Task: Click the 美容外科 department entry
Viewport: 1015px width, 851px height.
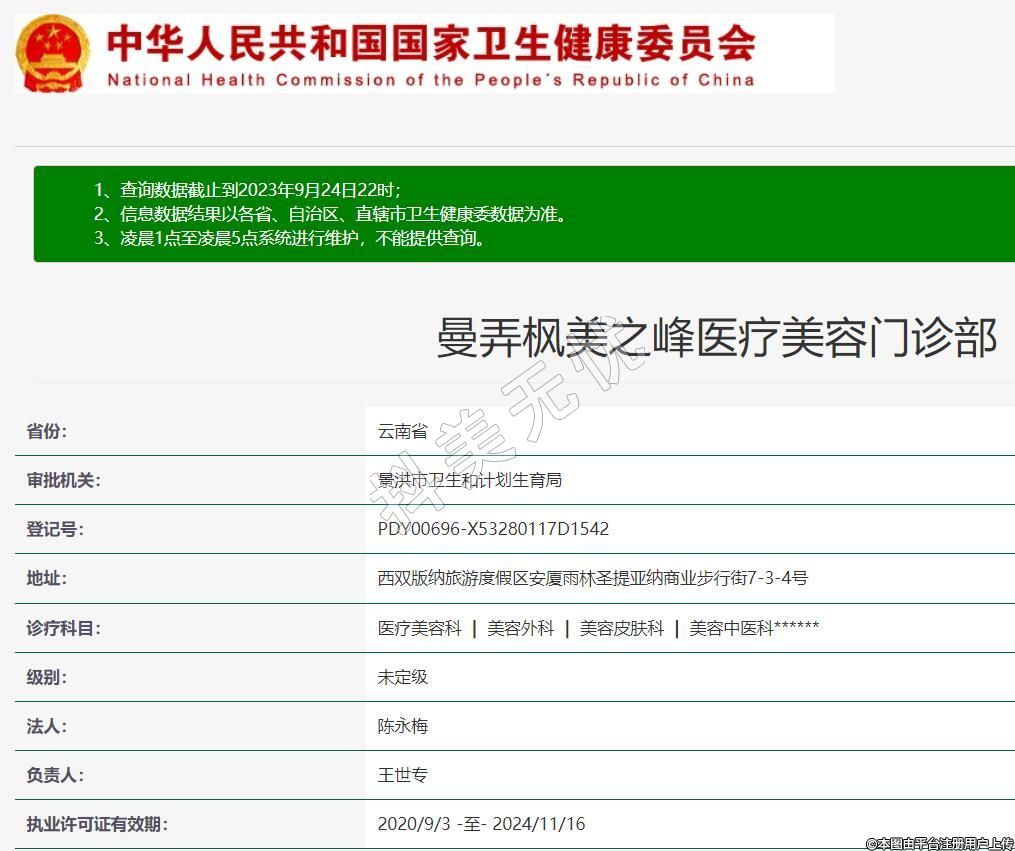Action: pos(520,628)
